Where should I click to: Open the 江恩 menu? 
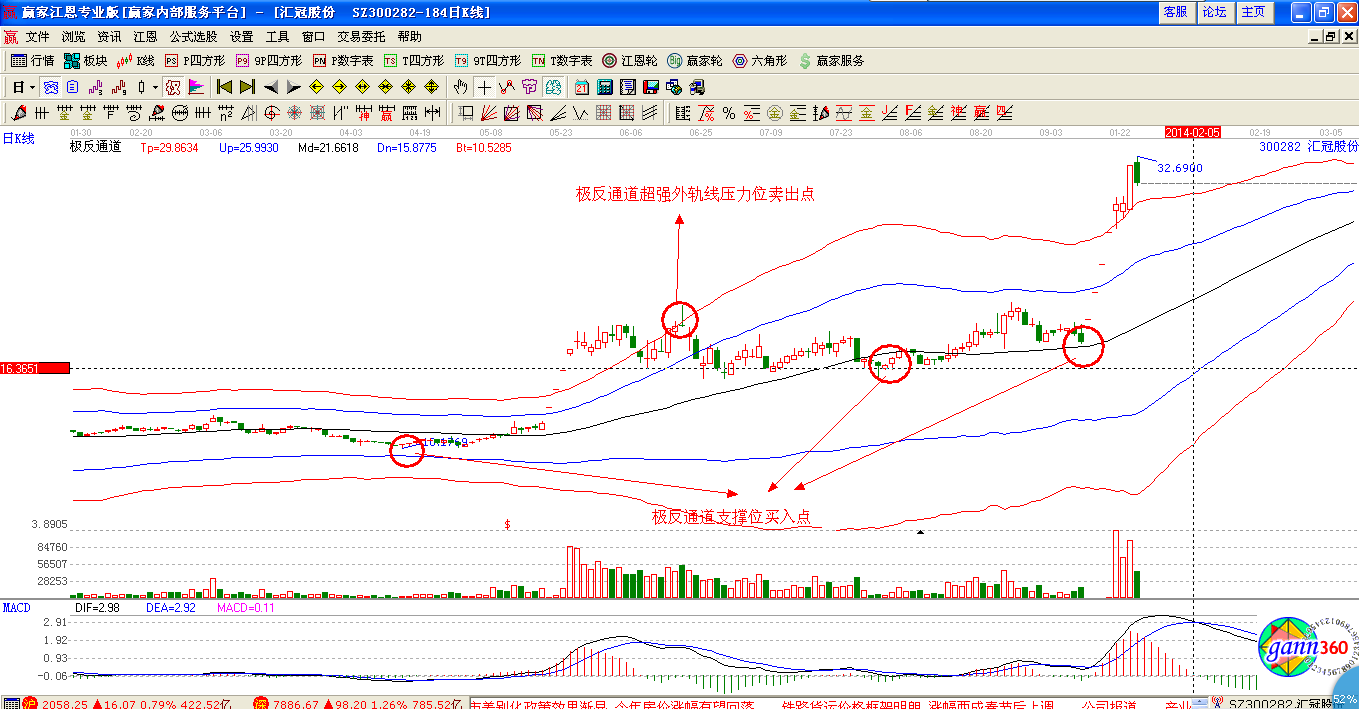pyautogui.click(x=145, y=36)
